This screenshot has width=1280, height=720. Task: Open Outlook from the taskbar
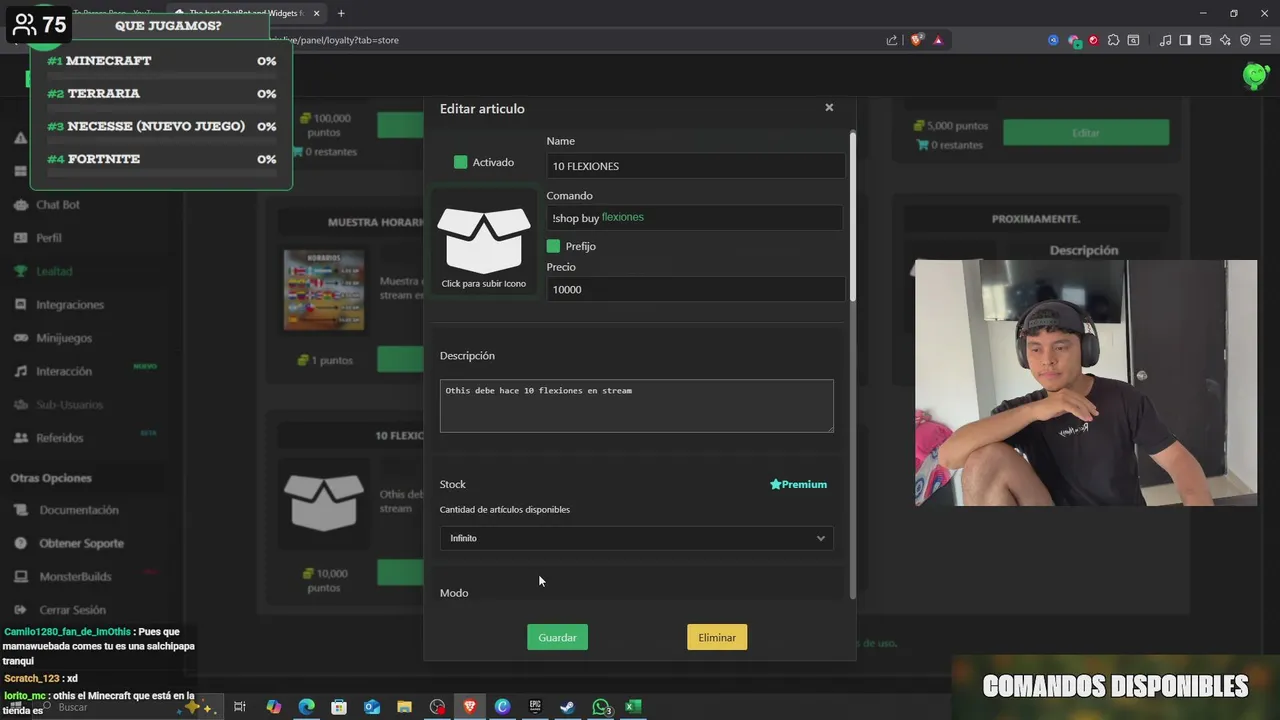click(372, 707)
